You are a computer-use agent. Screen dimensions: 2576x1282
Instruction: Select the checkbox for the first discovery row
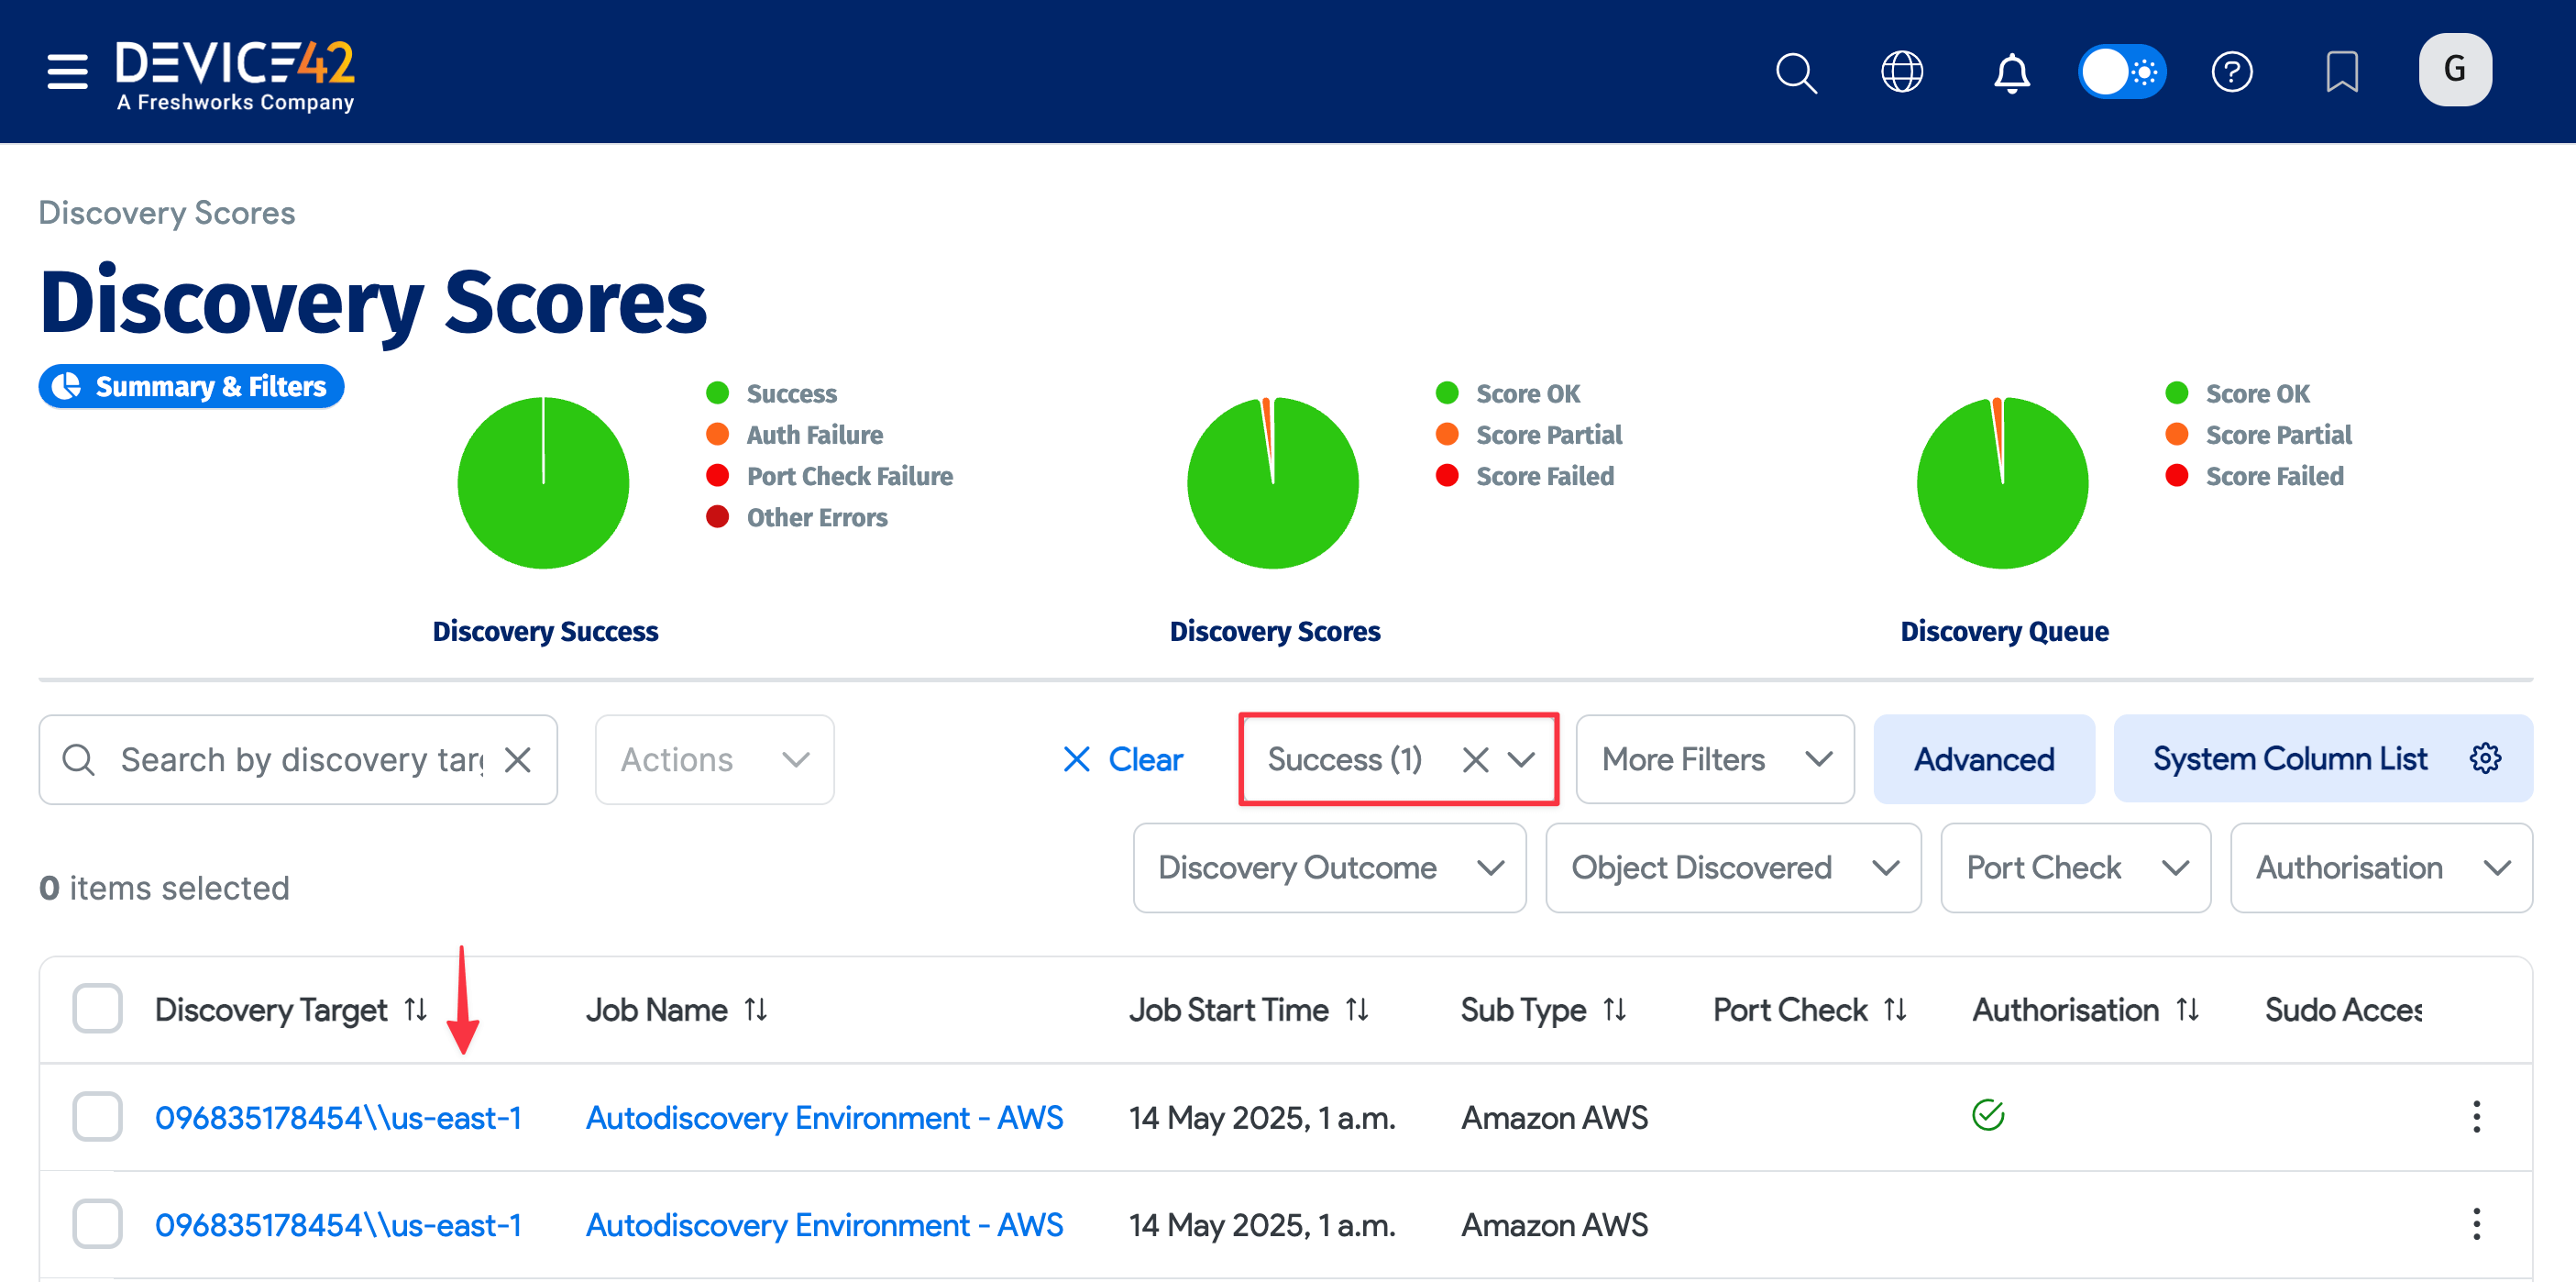[96, 1117]
